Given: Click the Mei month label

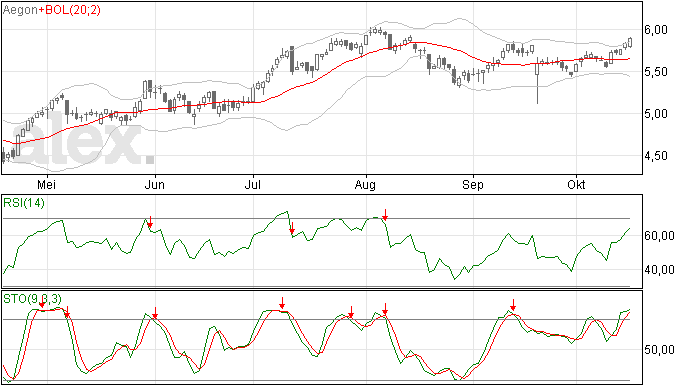Looking at the screenshot, I should 46,184.
